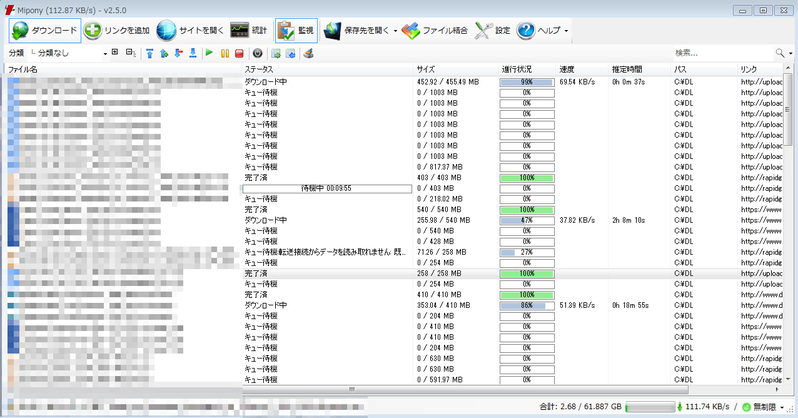Open サイトを開く browser view
Screen dimensions: 798x418
[190, 31]
